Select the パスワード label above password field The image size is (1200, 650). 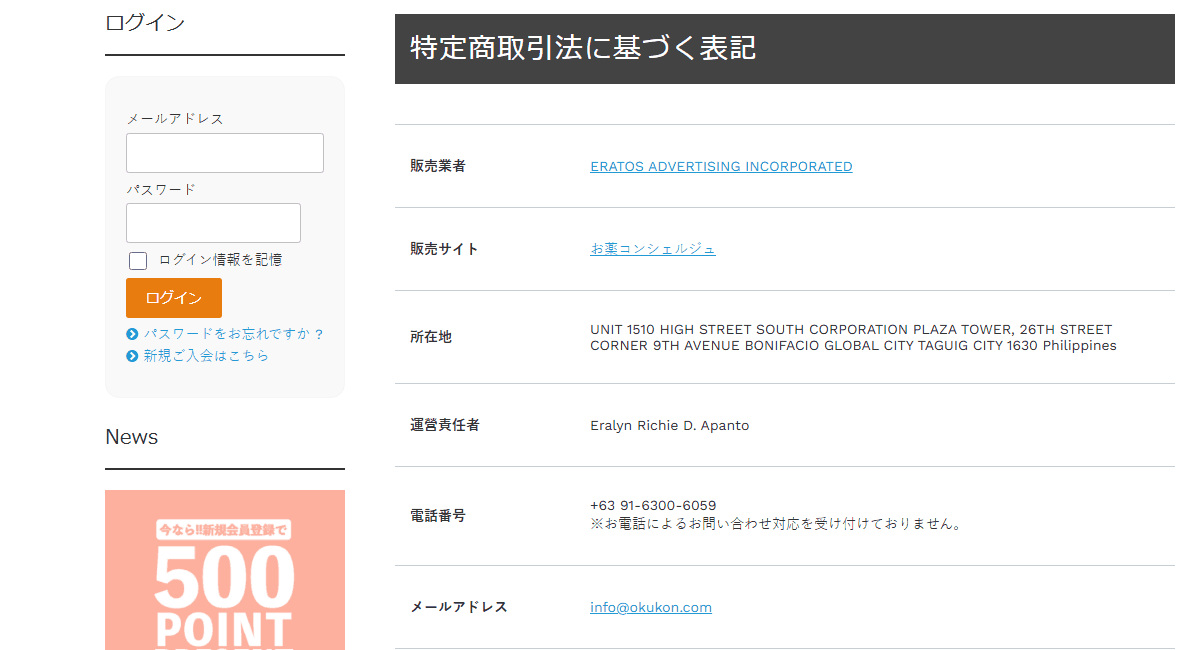click(161, 190)
